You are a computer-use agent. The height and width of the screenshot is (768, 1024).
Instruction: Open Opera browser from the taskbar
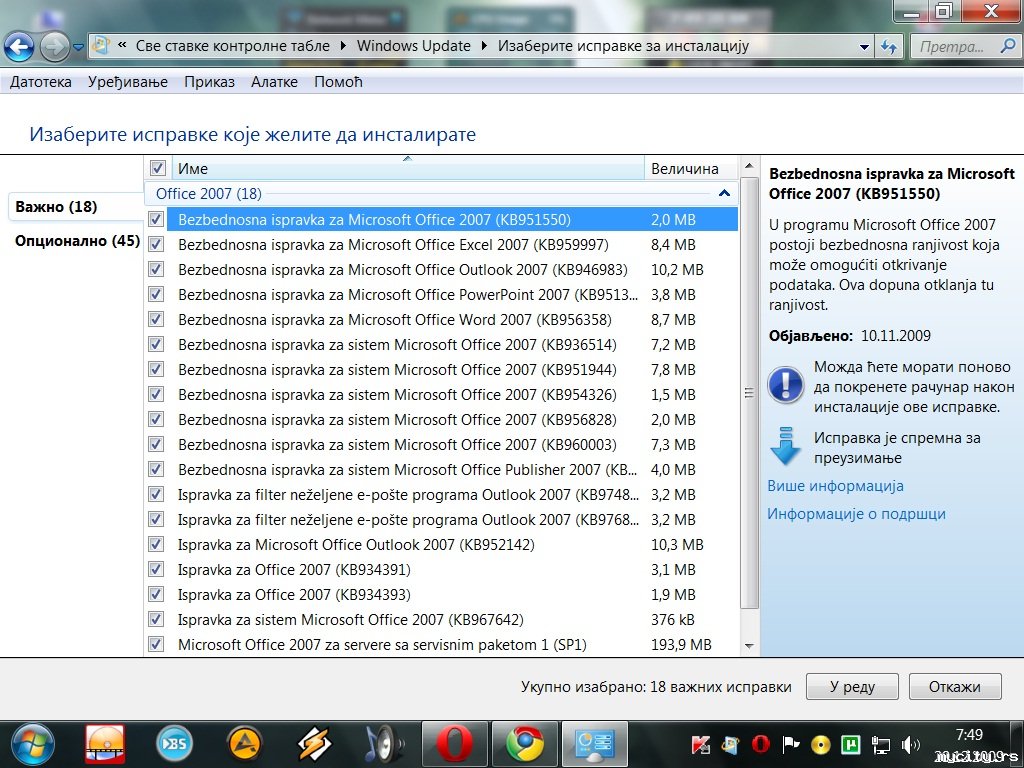tap(455, 744)
